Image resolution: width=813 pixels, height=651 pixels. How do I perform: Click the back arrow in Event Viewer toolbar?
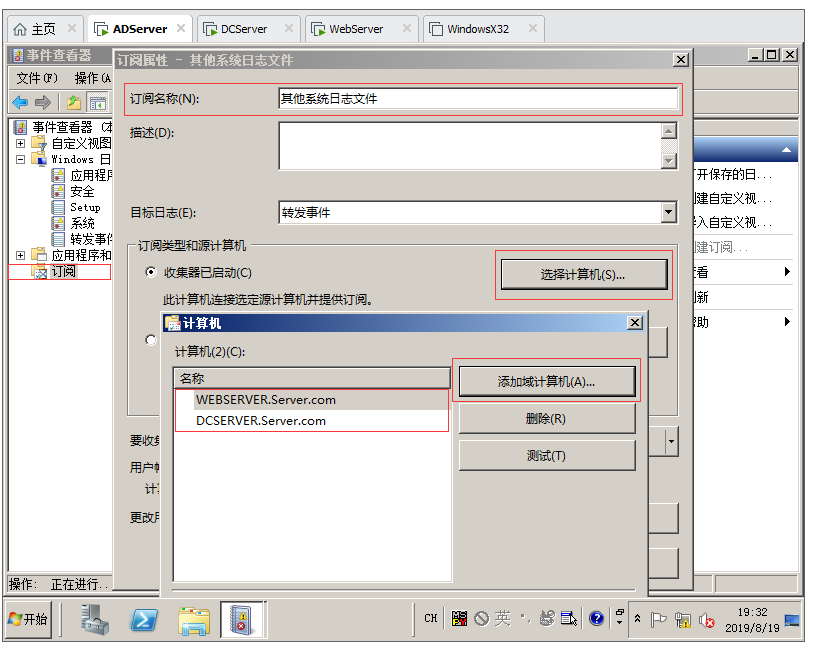pyautogui.click(x=20, y=102)
